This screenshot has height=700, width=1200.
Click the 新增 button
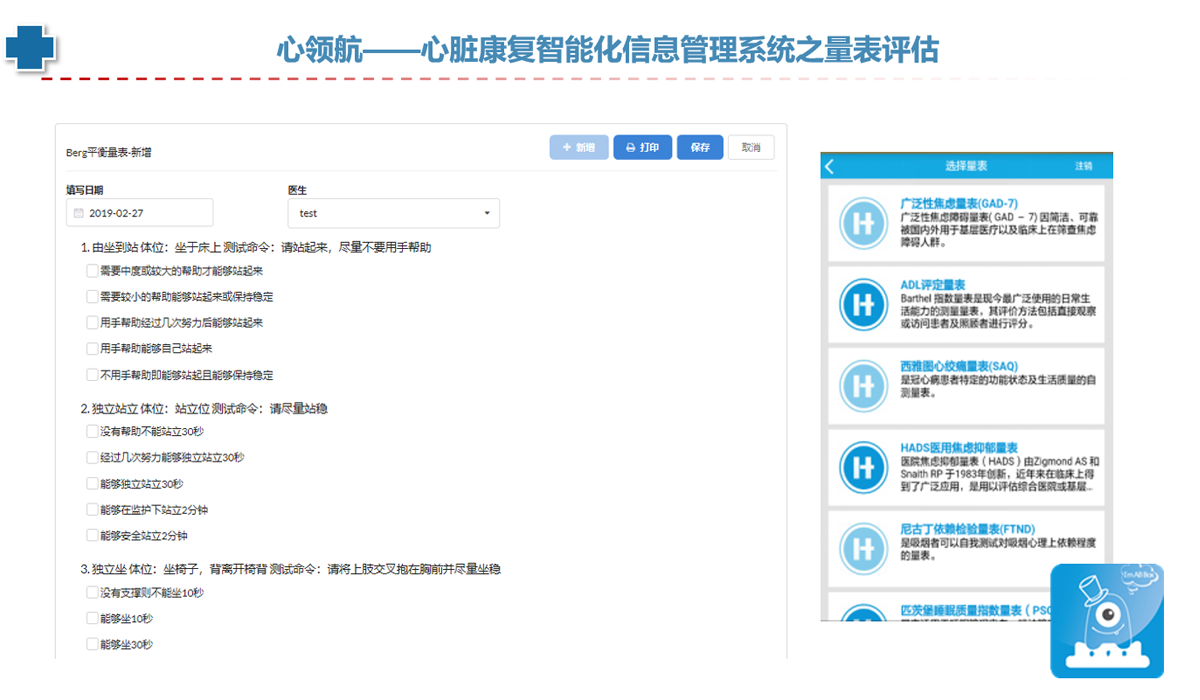click(579, 147)
